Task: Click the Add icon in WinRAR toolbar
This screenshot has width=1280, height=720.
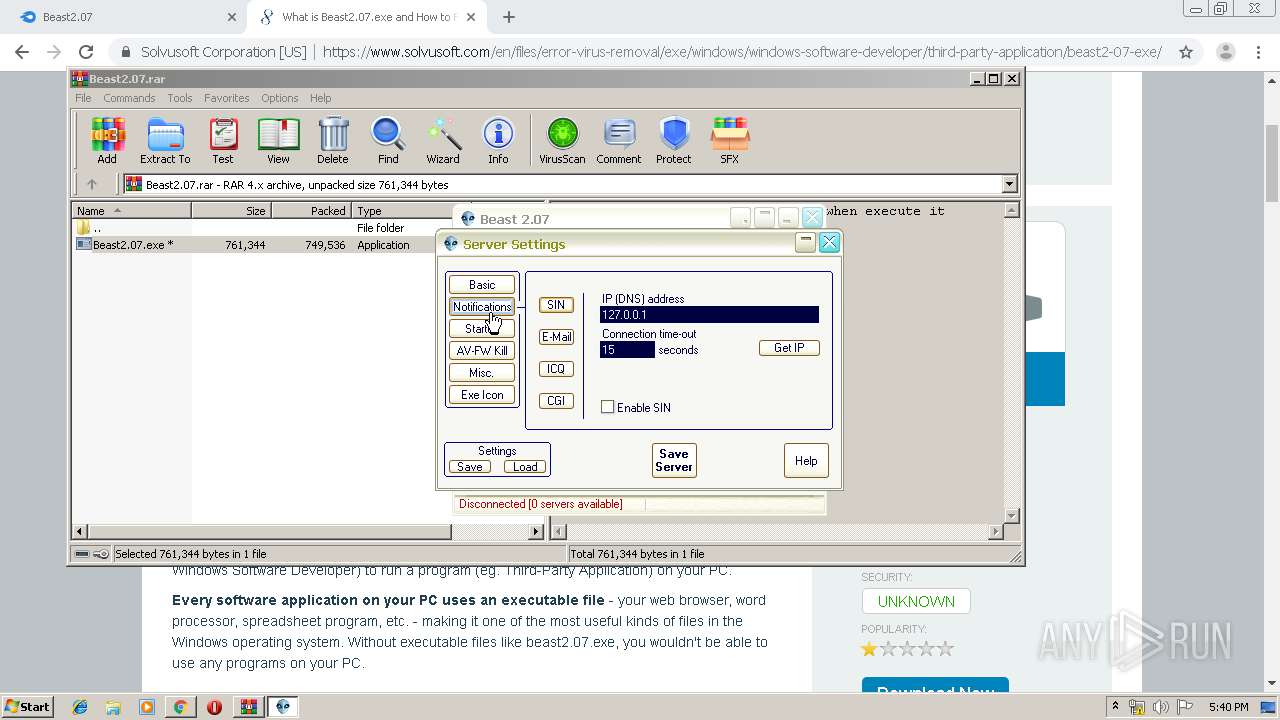Action: click(107, 140)
